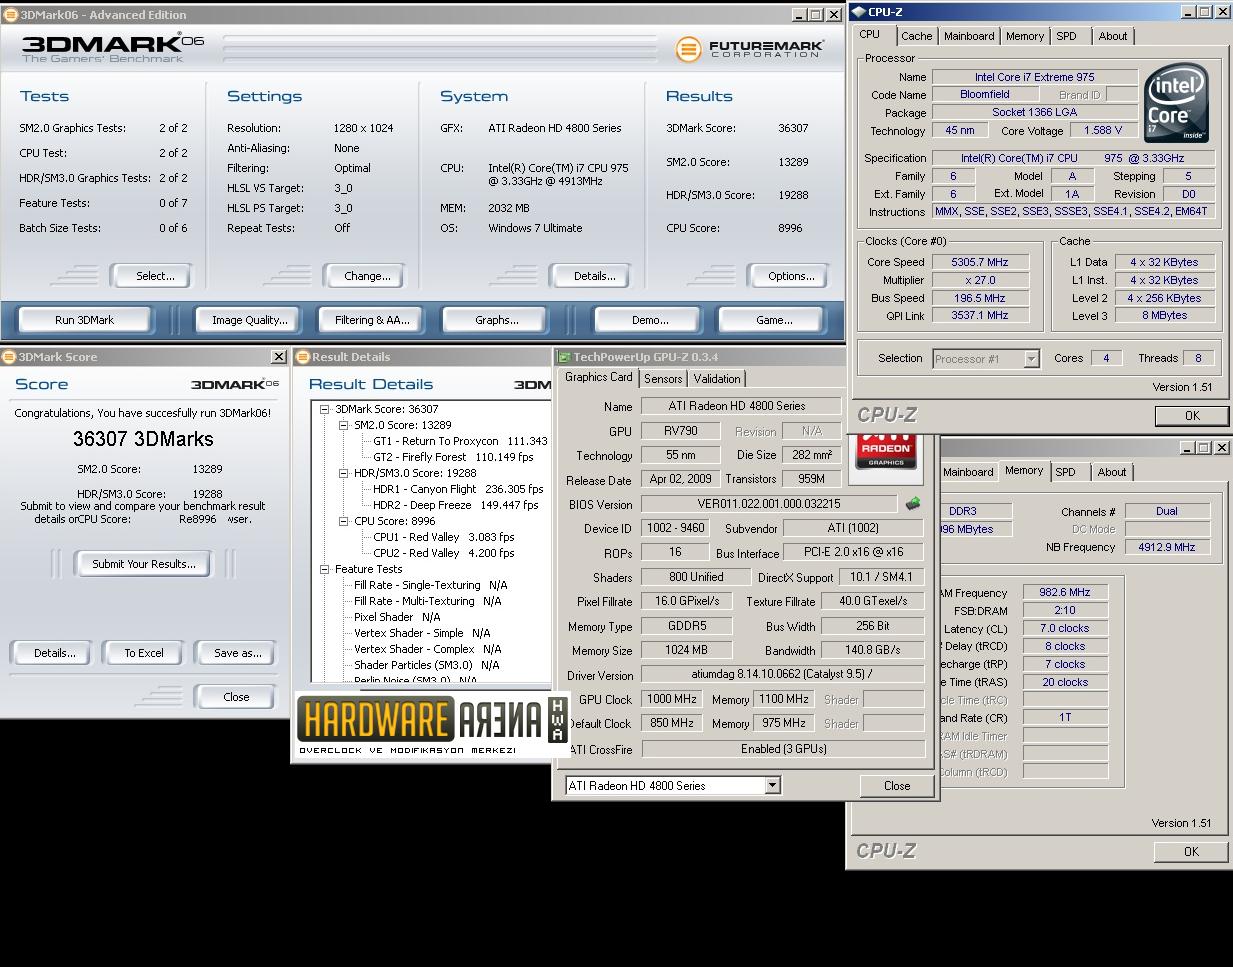Switch to the Sensors tab in GPU-Z

click(x=663, y=379)
